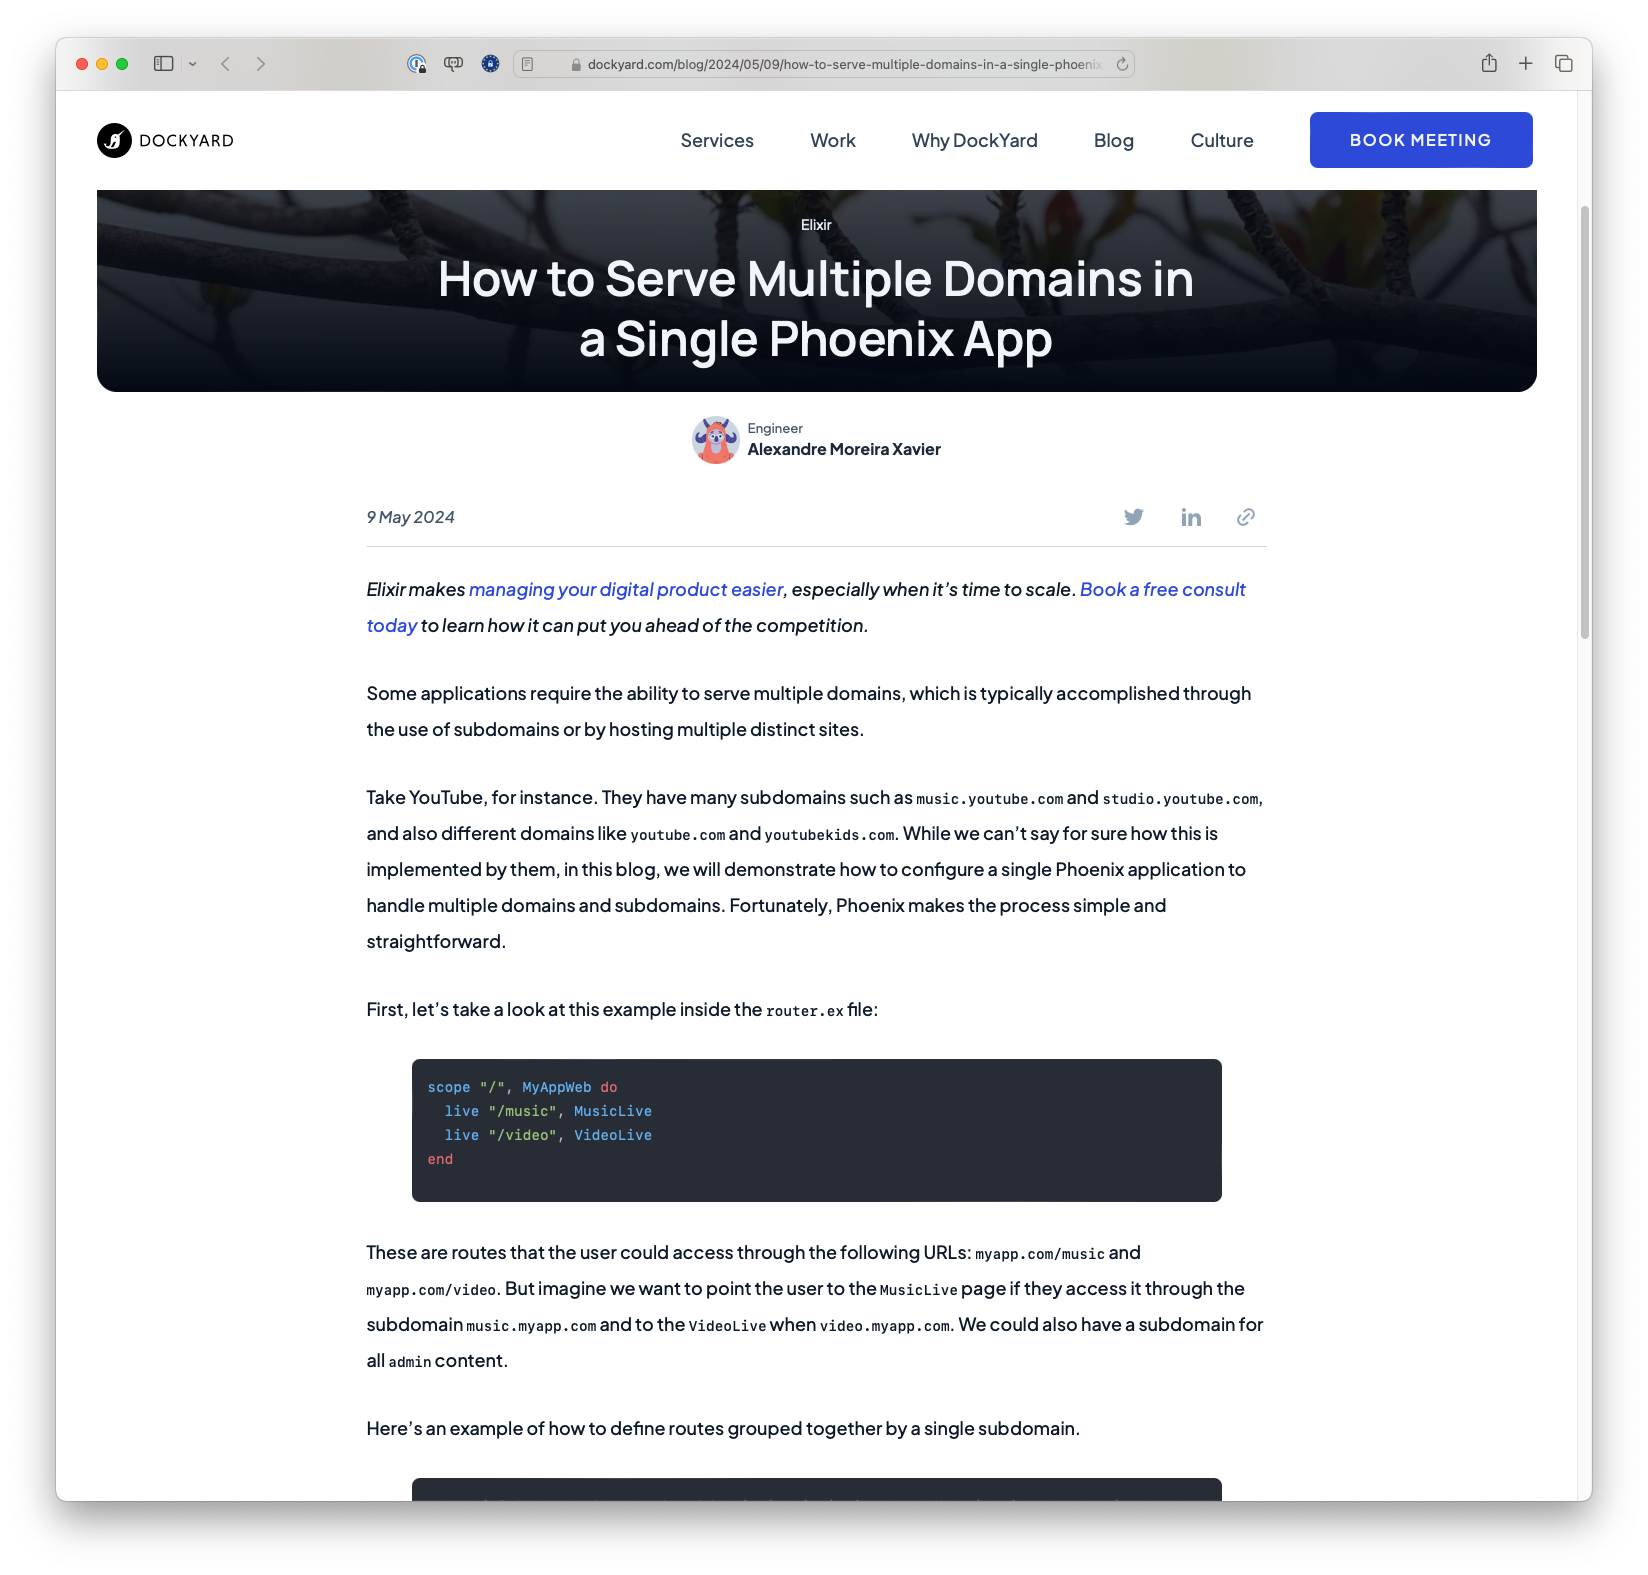Copy the article link using the chain icon
1648x1575 pixels.
tap(1245, 517)
